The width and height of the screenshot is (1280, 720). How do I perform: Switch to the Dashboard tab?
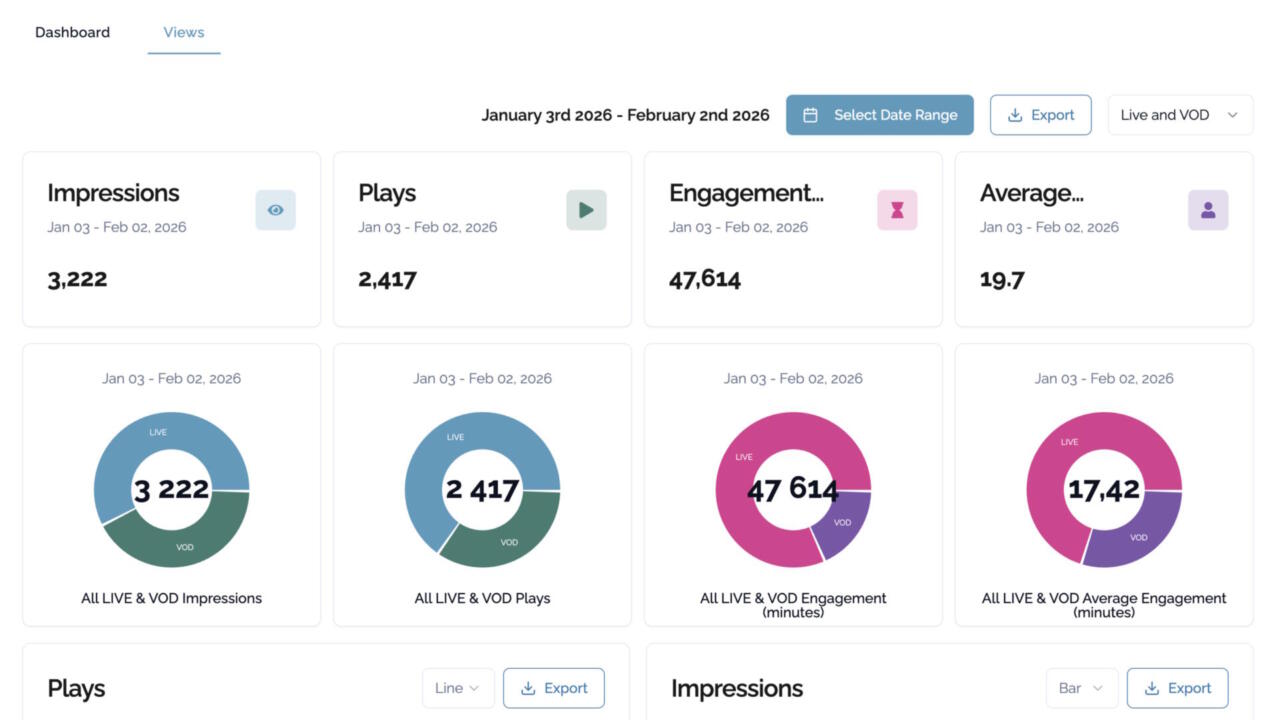point(72,32)
